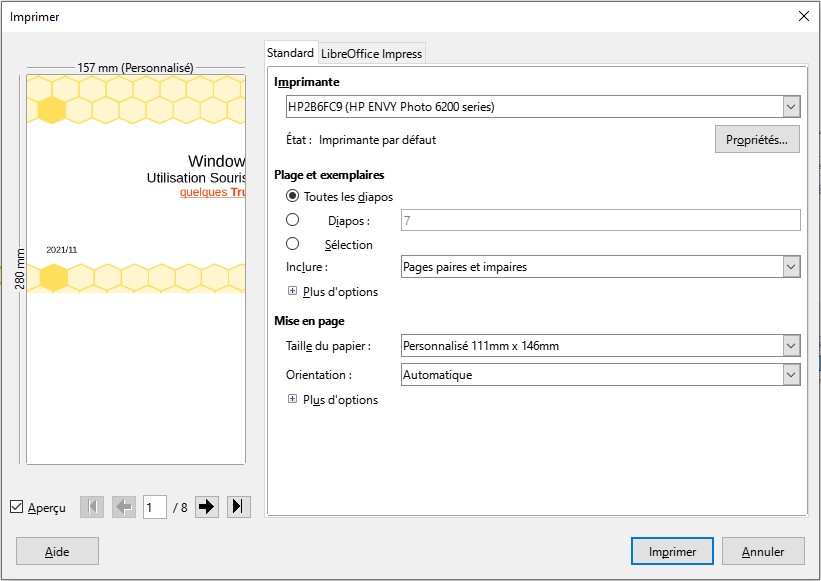821x581 pixels.
Task: Select the Standard tab
Action: [x=290, y=53]
